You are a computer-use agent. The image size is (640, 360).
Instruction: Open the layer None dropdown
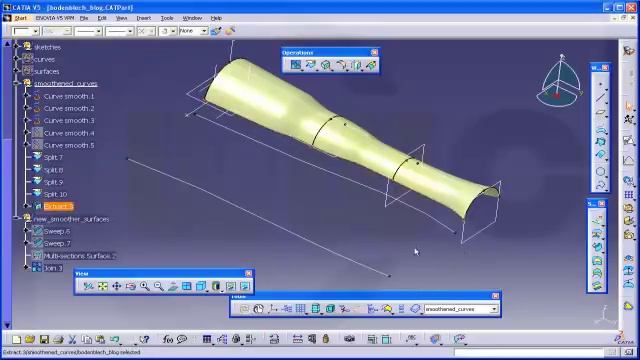pyautogui.click(x=204, y=31)
